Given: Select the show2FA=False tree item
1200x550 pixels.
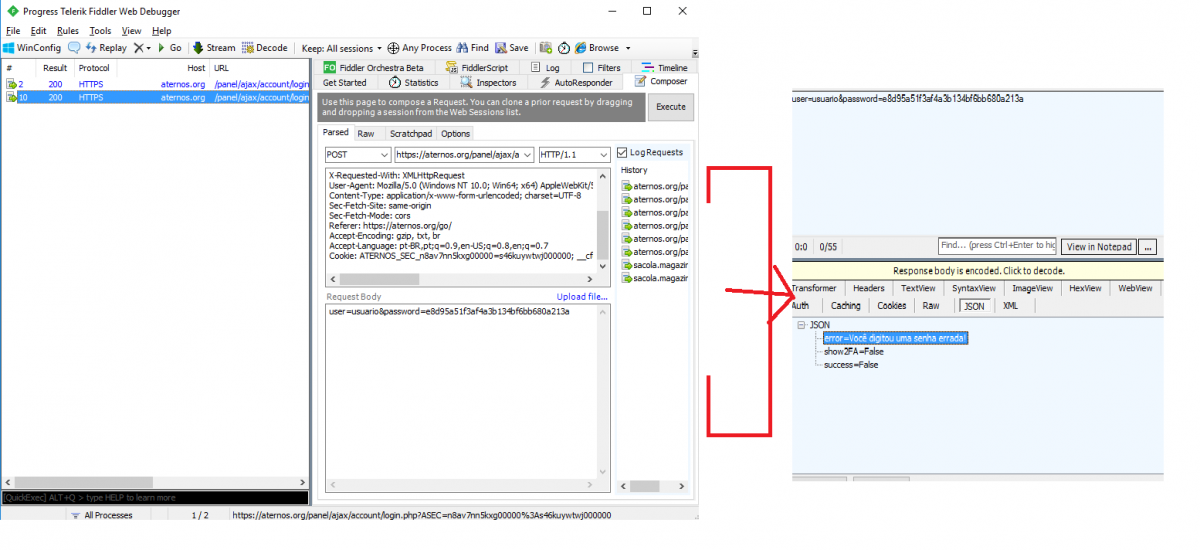Looking at the screenshot, I should point(853,351).
